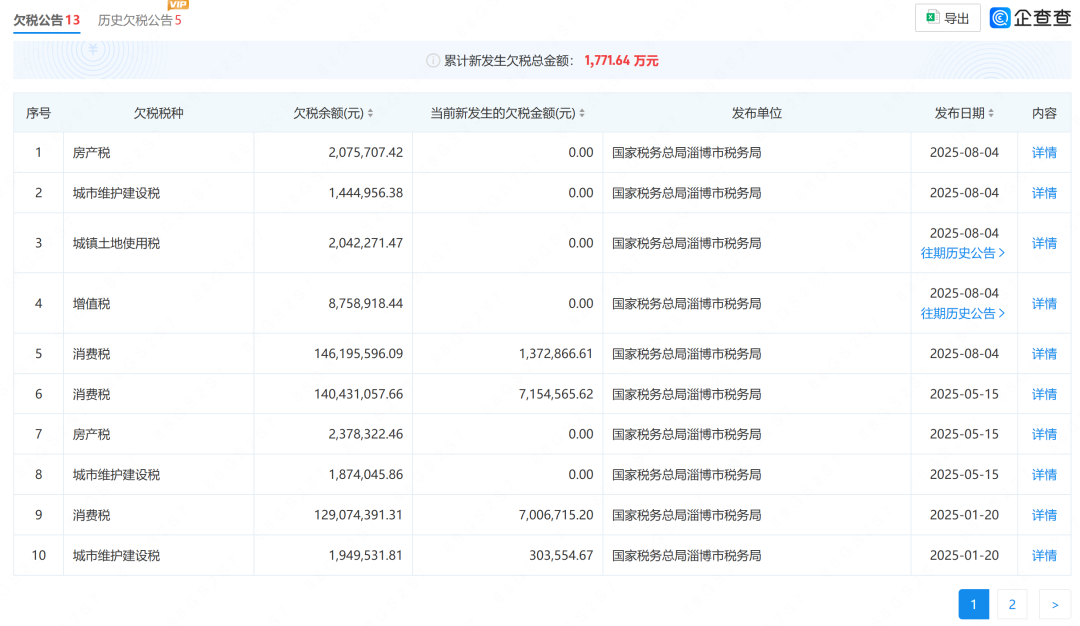Jump to page 2
1080x626 pixels.
tap(1012, 604)
